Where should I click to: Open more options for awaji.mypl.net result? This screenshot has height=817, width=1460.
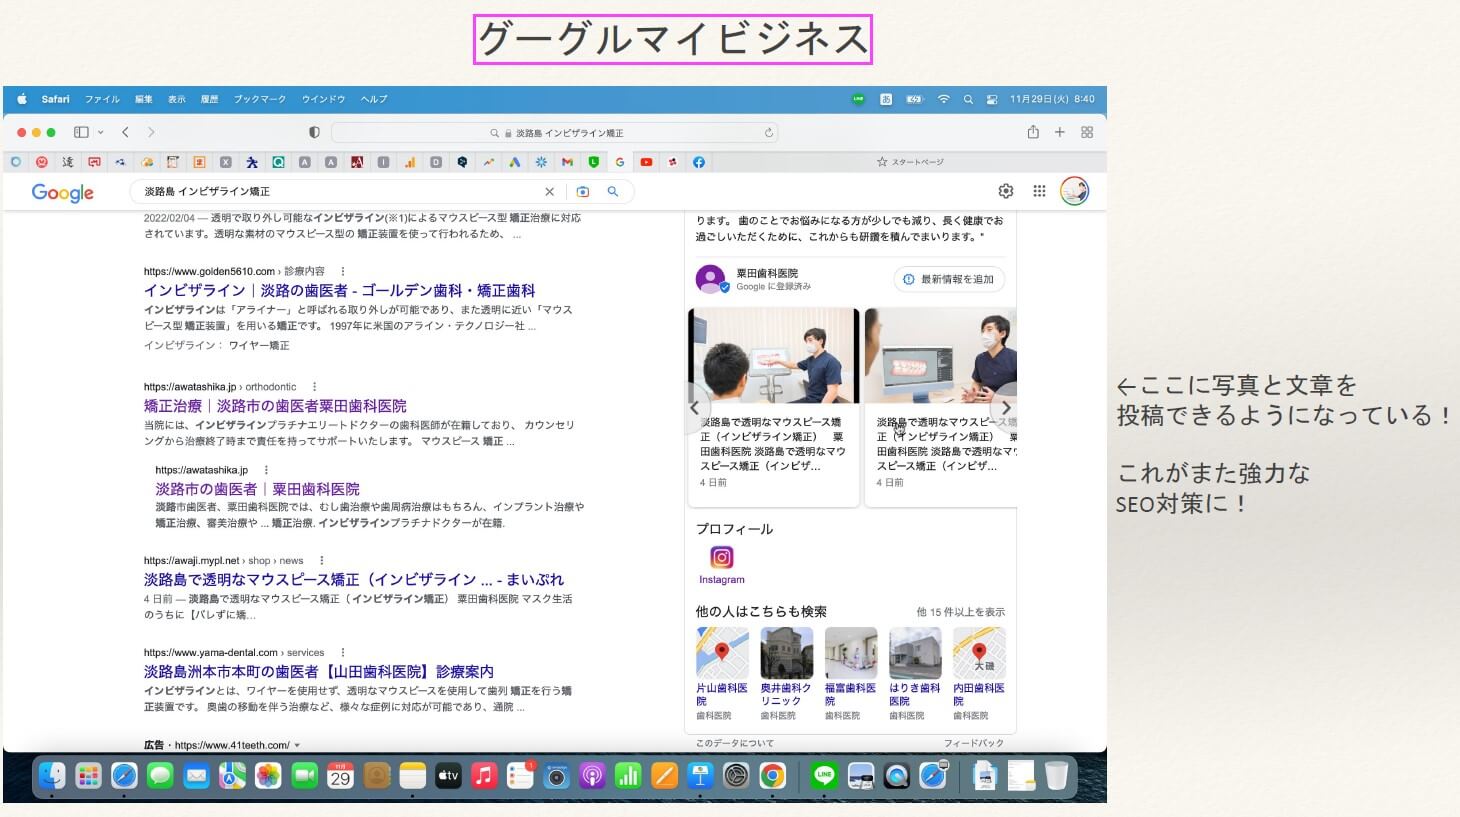coord(321,561)
